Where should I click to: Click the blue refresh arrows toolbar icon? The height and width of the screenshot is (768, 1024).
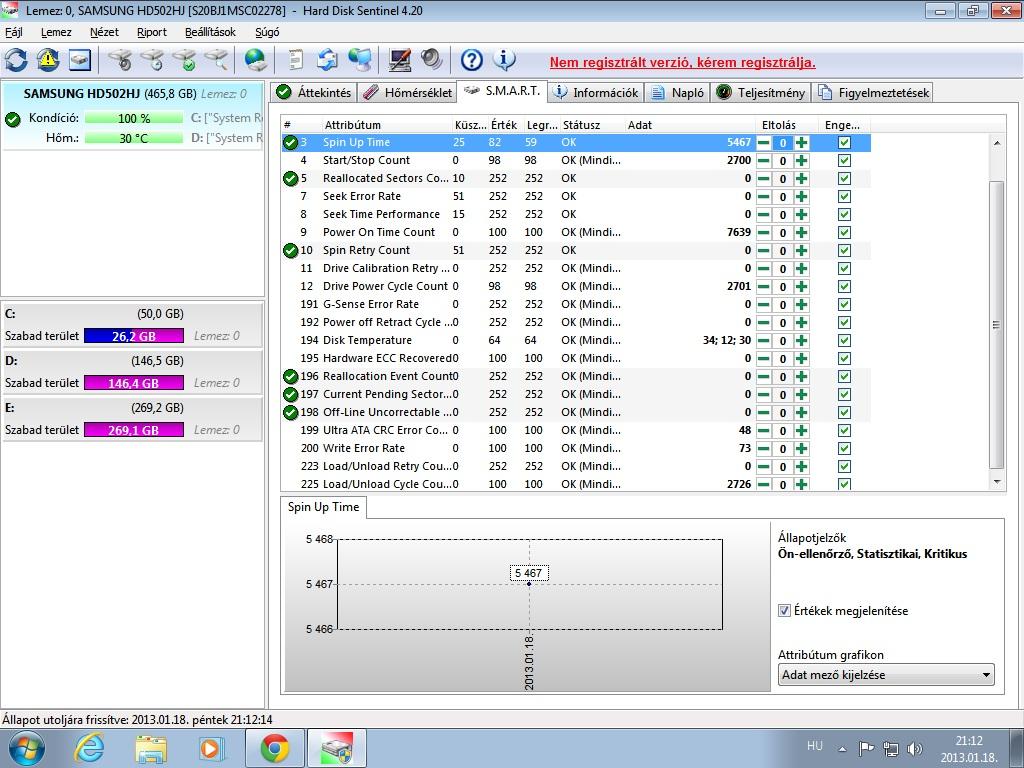click(16, 60)
